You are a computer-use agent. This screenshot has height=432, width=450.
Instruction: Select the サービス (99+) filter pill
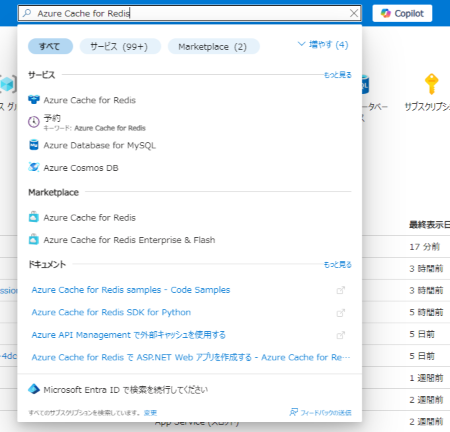click(x=120, y=46)
